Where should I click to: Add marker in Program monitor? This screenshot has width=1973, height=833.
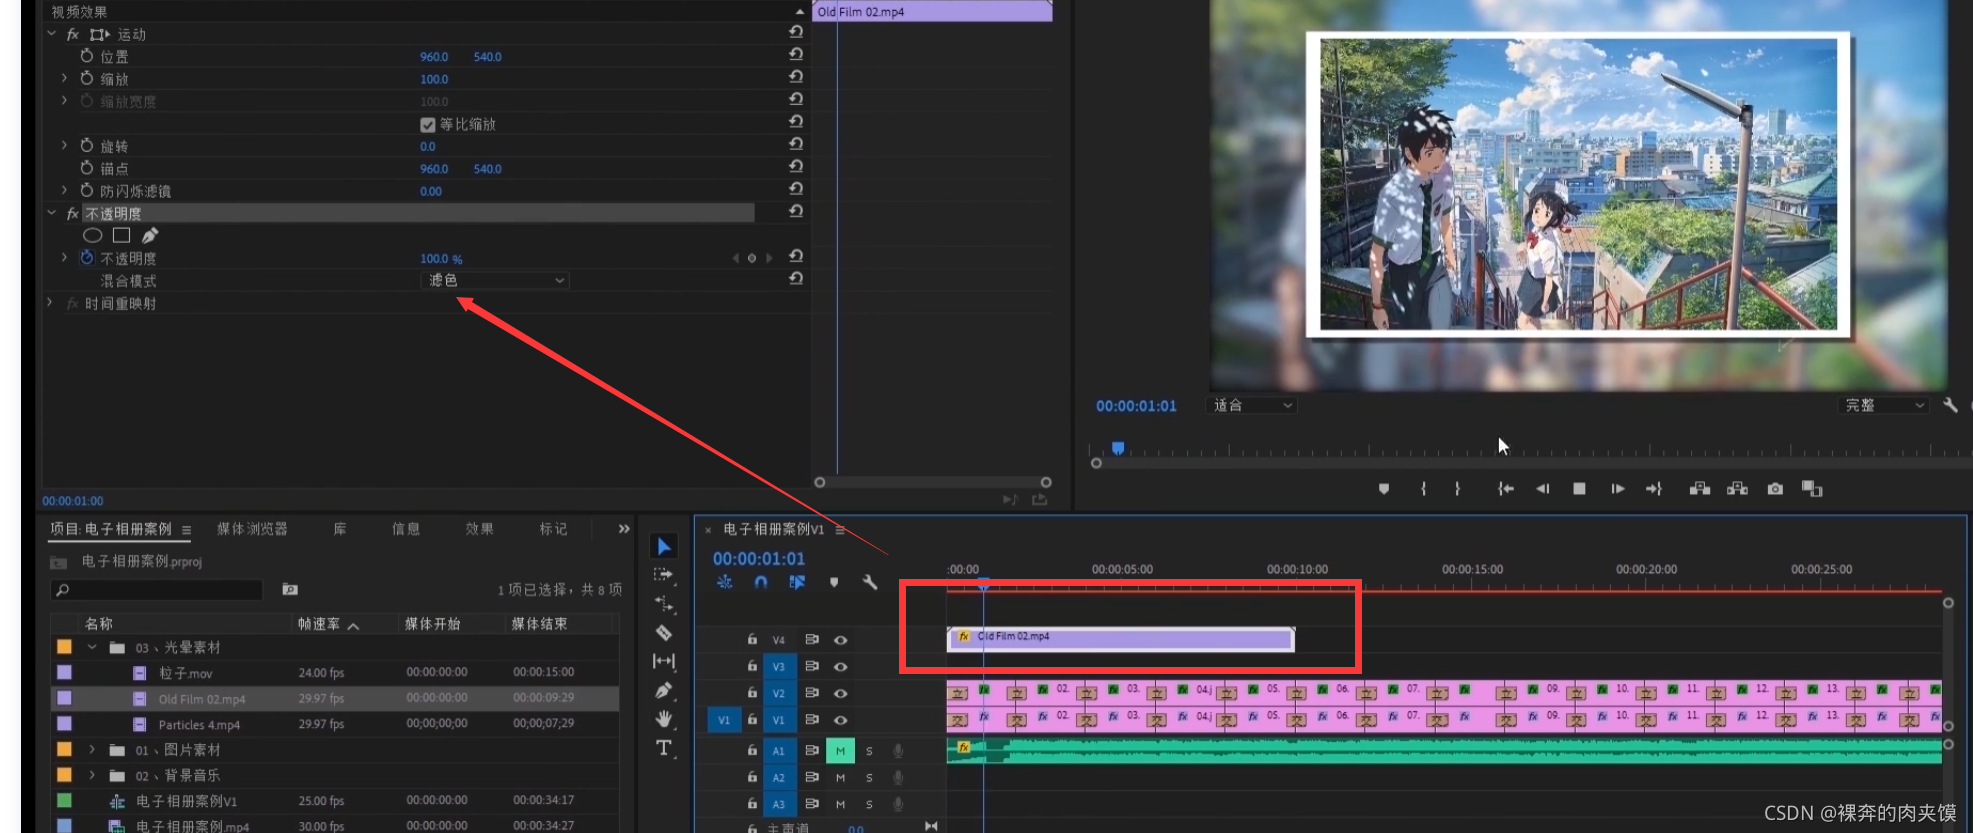(1384, 489)
